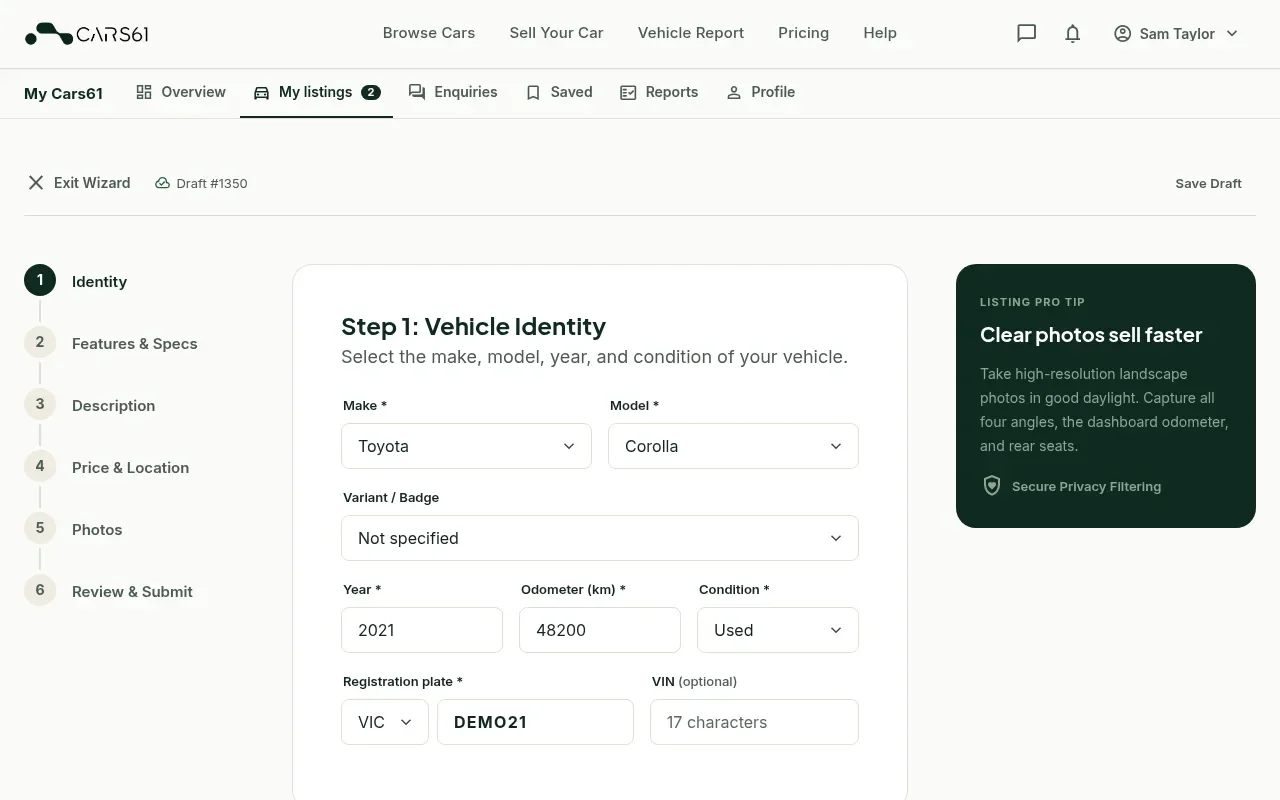Go to step 3 circle
Screen dimensions: 1280x800
pos(40,405)
